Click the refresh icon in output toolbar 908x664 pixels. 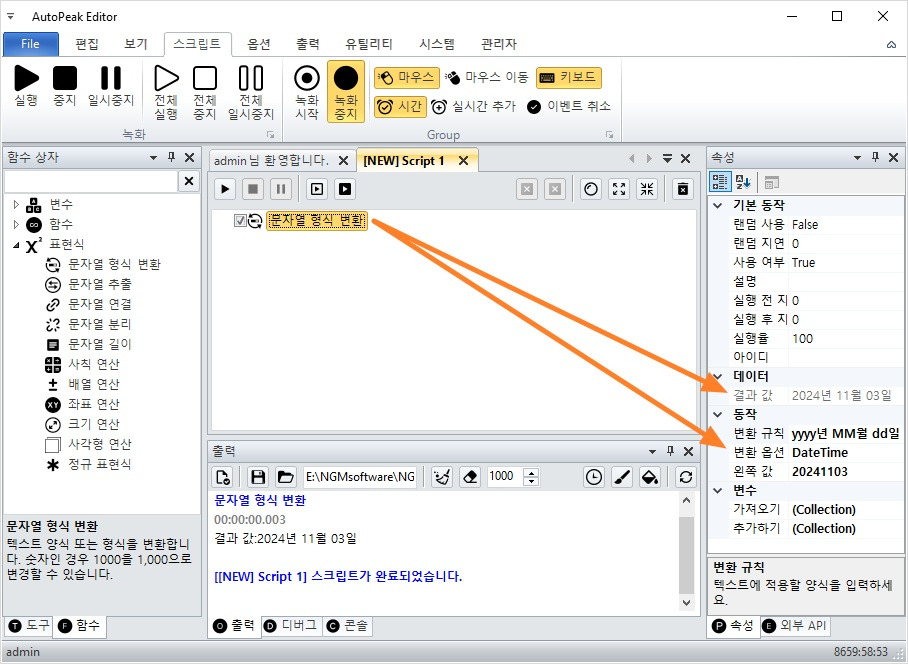[x=686, y=477]
